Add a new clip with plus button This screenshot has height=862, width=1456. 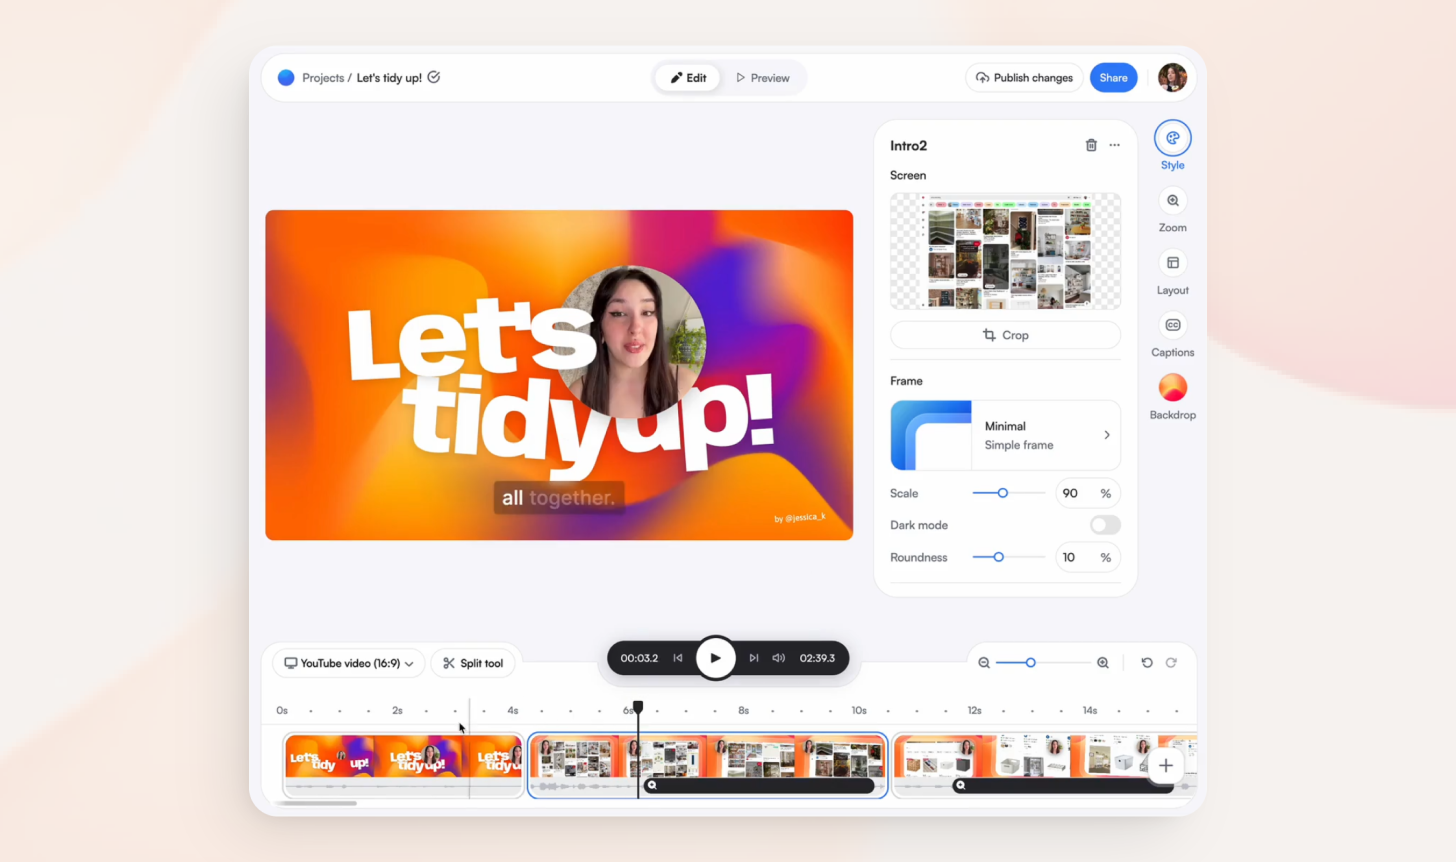coord(1166,766)
